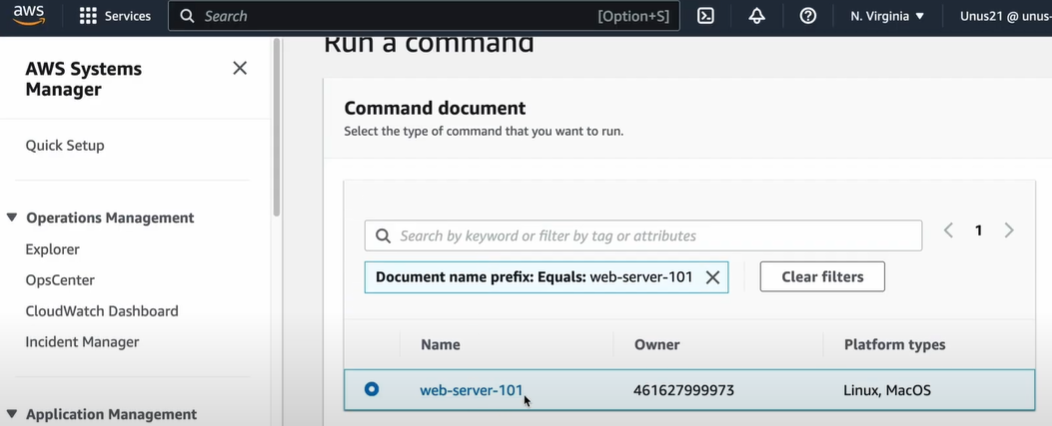1052x426 pixels.
Task: Remove the web-server-101 filter chip
Action: pyautogui.click(x=713, y=277)
